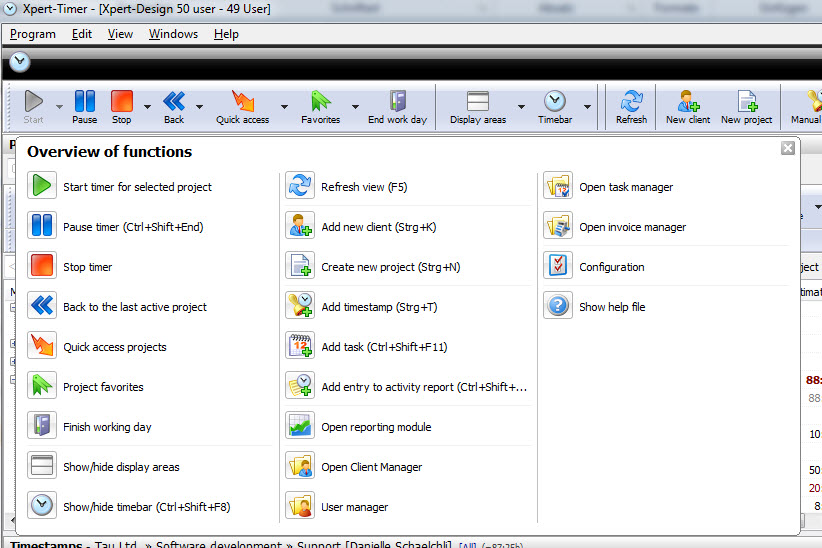
Task: Open the Program menu
Action: 33,34
